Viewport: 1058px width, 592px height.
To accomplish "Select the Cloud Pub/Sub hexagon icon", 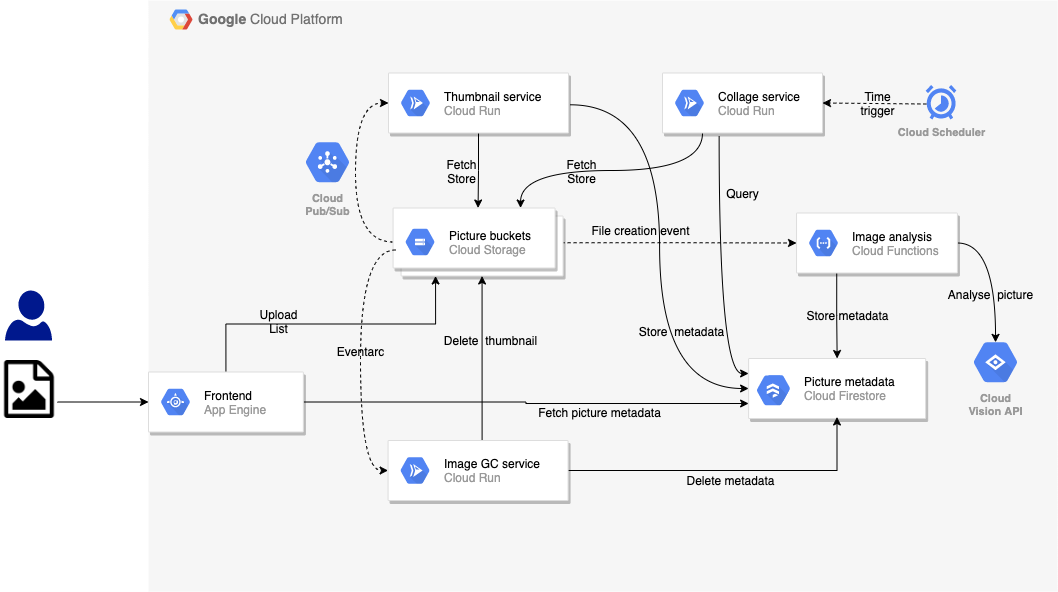I will (327, 162).
